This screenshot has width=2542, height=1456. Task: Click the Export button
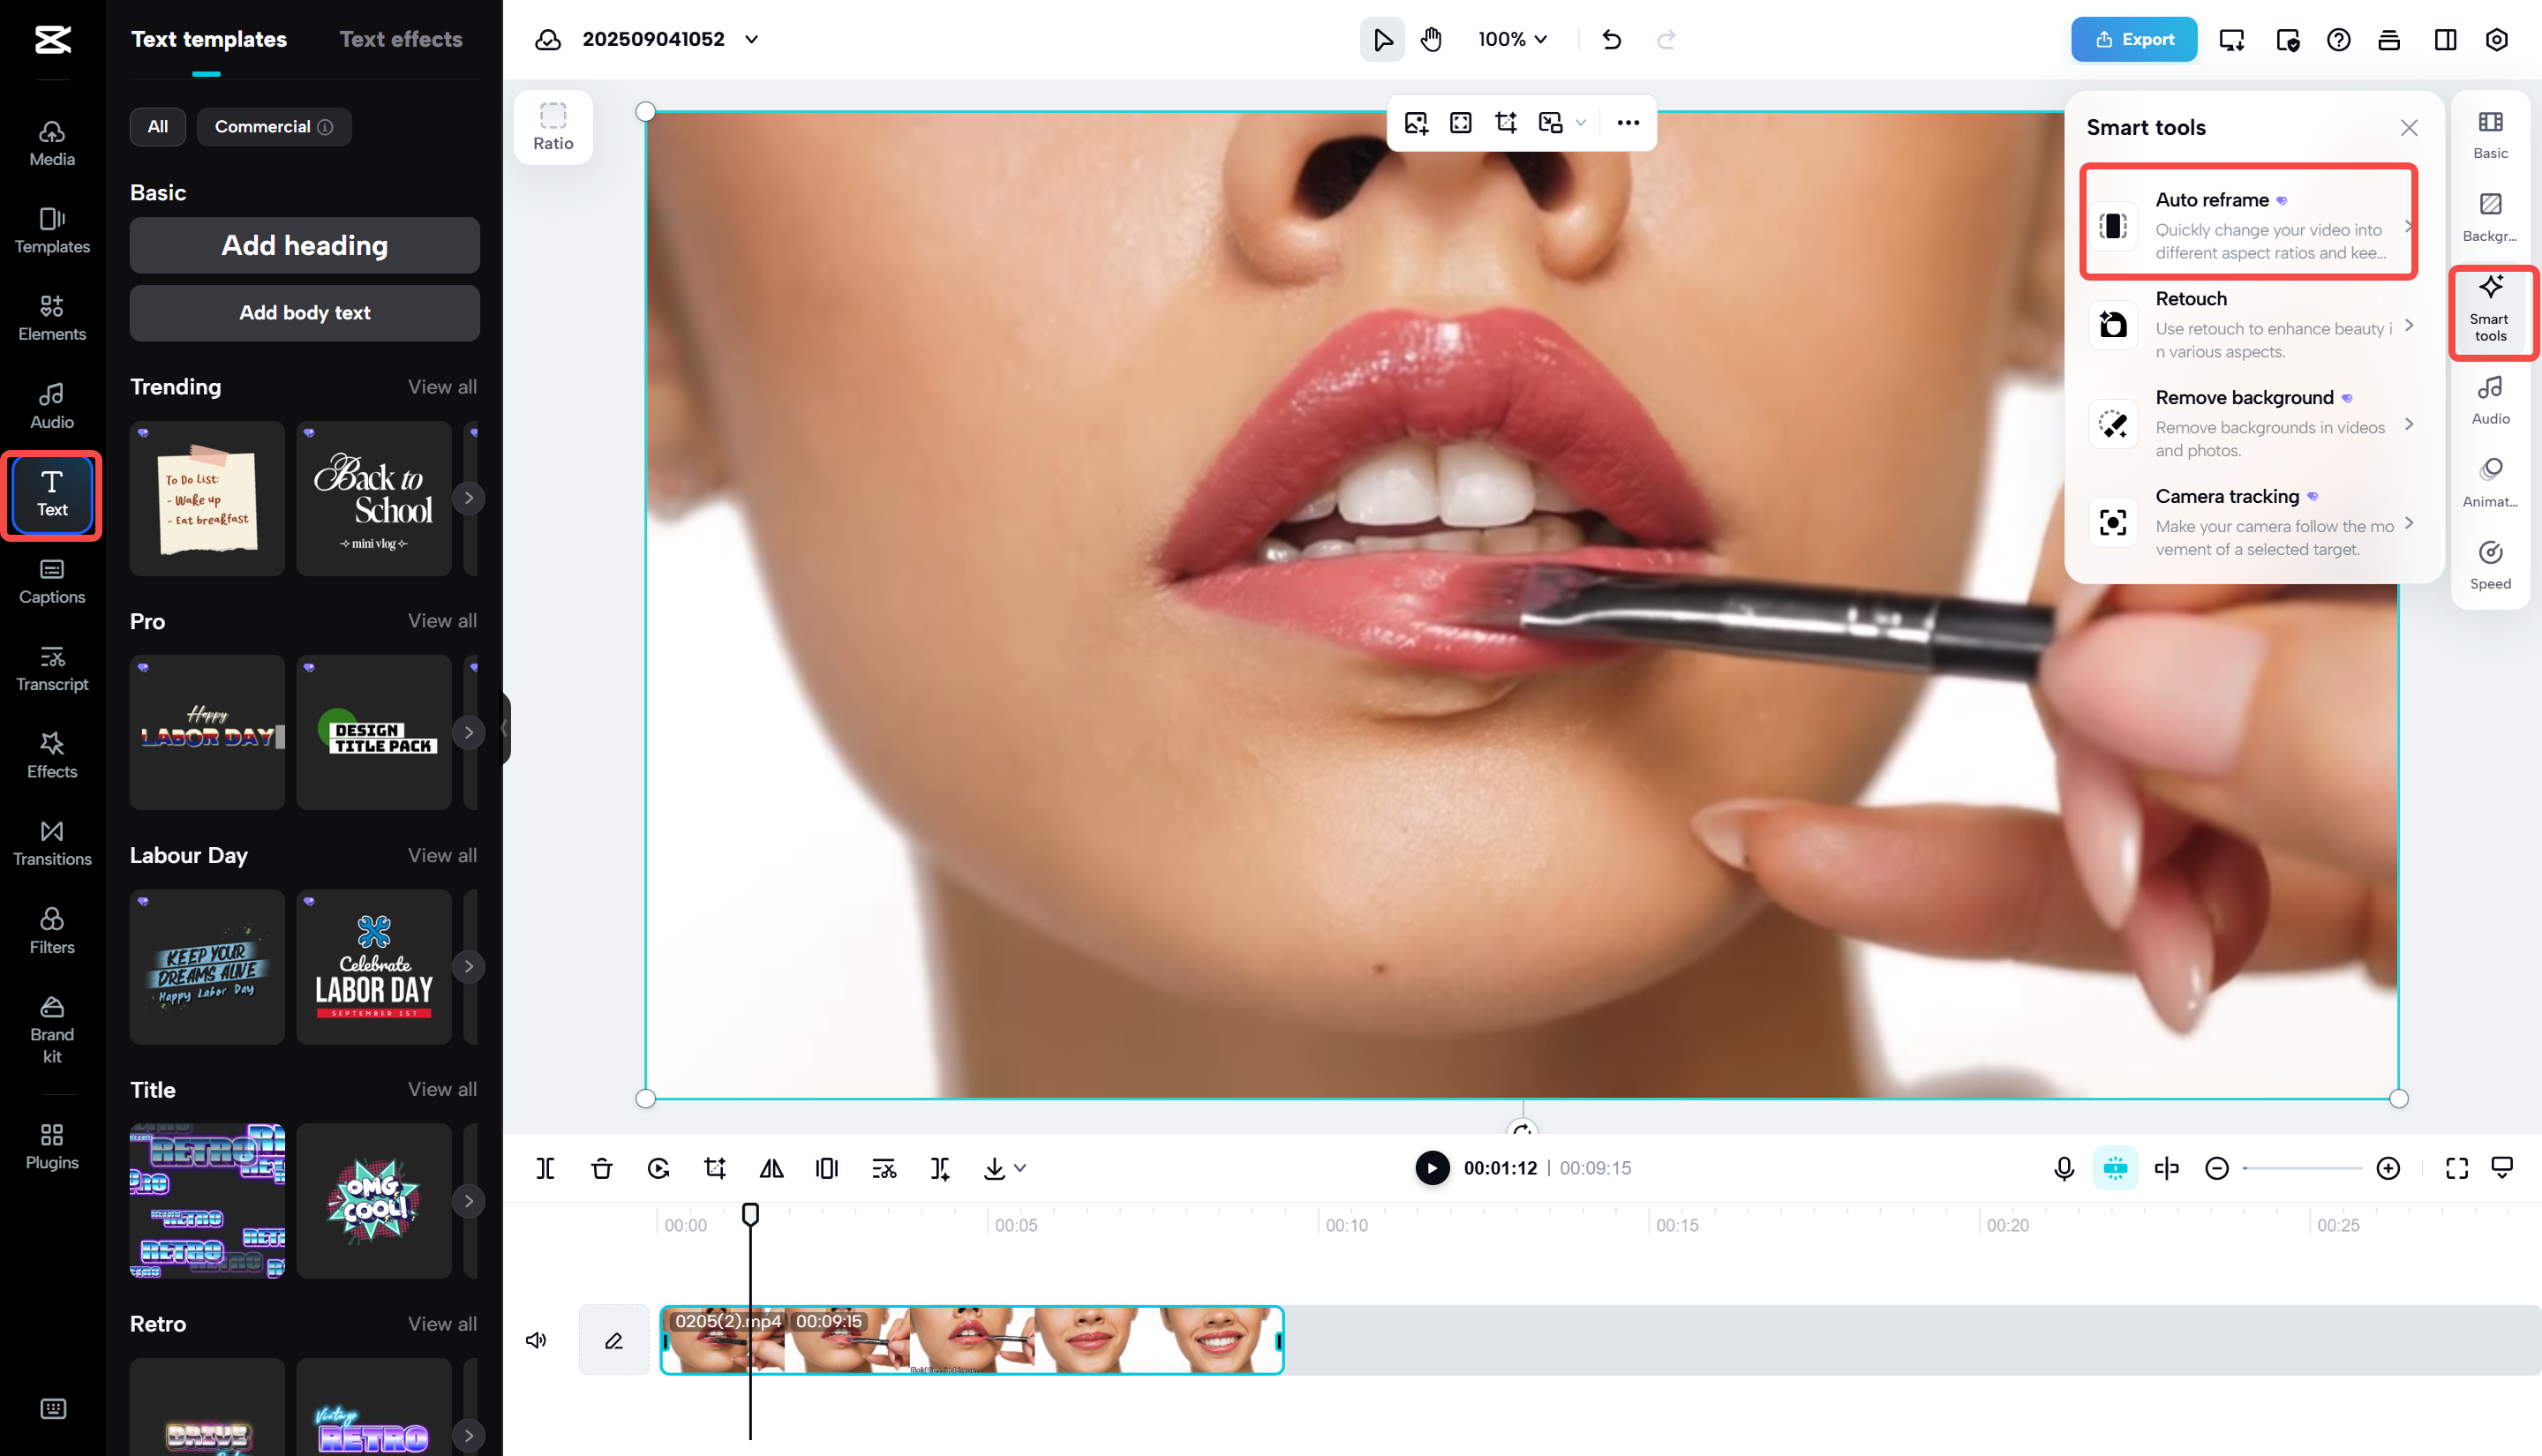coord(2133,39)
